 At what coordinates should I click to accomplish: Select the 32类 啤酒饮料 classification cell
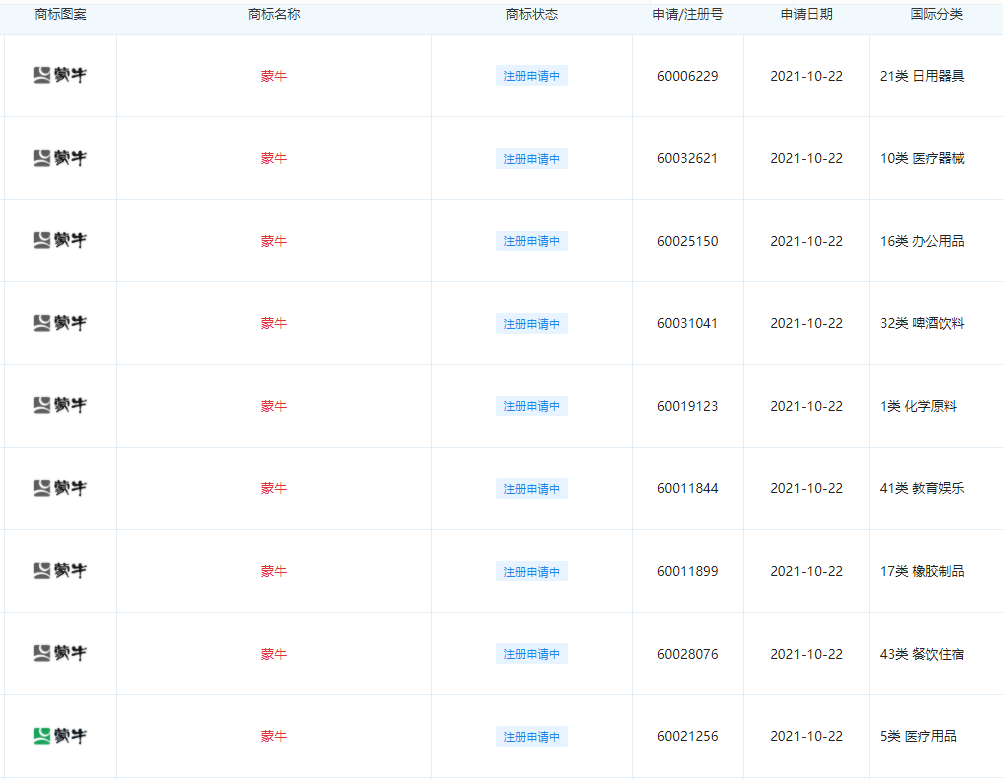click(x=922, y=323)
